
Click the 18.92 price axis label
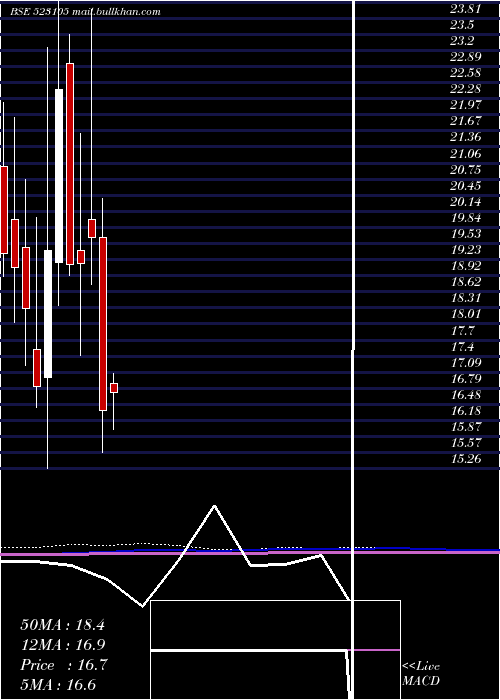coord(466,266)
